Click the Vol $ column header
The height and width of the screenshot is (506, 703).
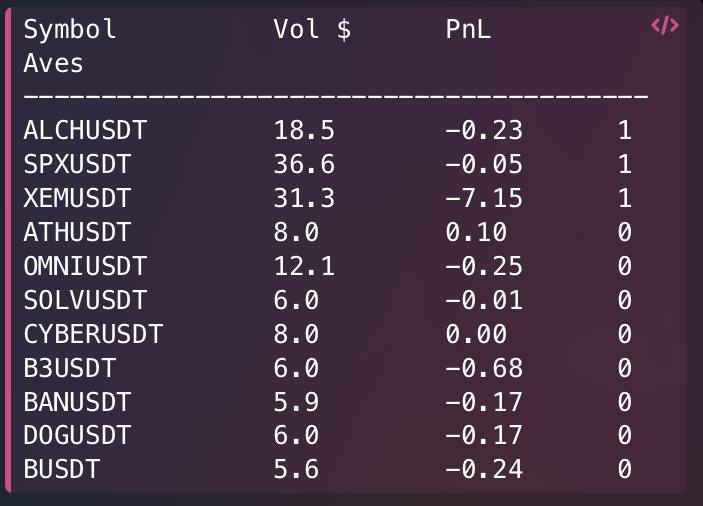(312, 30)
